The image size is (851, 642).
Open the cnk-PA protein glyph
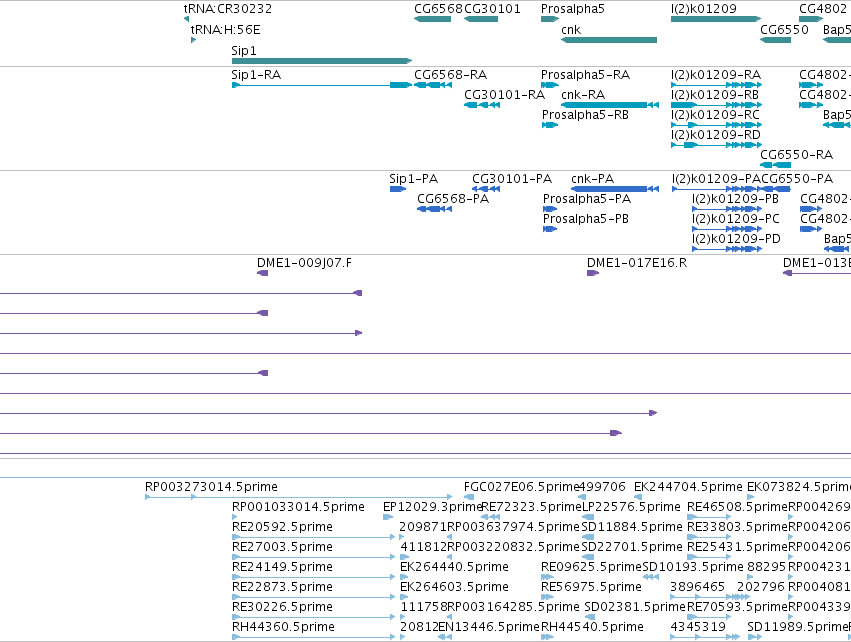[615, 189]
